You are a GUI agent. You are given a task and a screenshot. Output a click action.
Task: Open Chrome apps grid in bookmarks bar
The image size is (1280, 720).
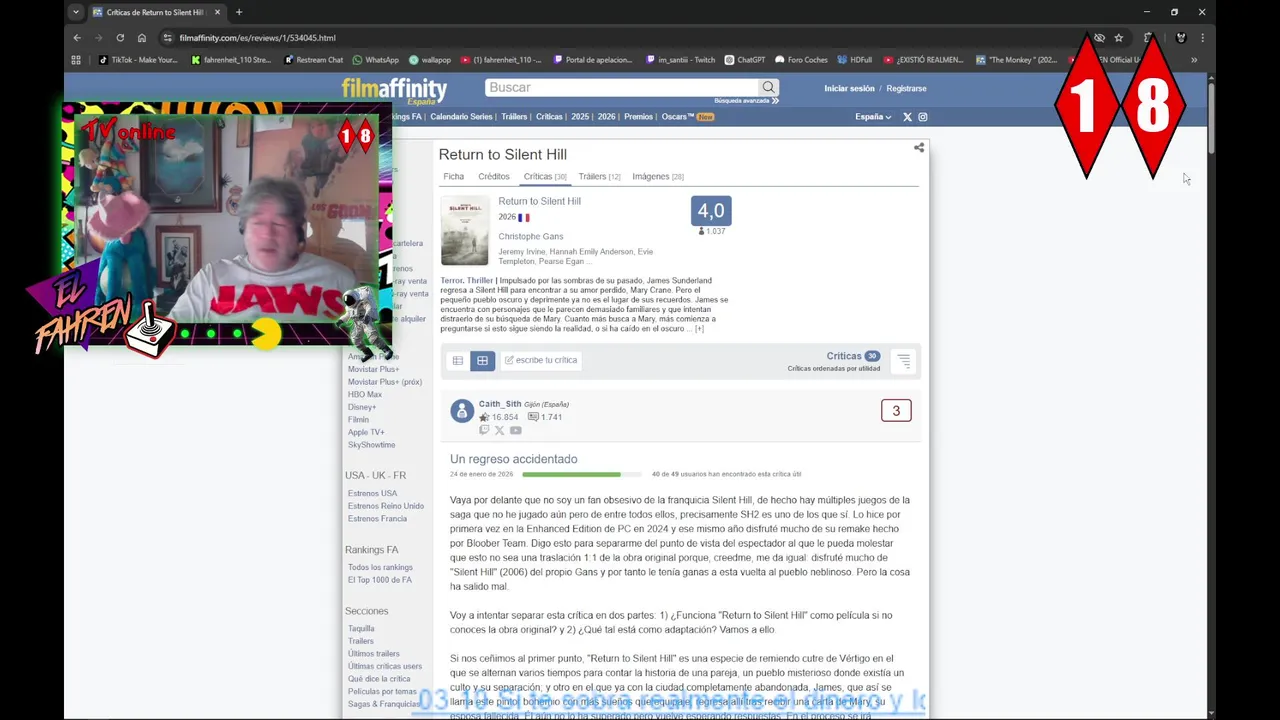(x=76, y=60)
